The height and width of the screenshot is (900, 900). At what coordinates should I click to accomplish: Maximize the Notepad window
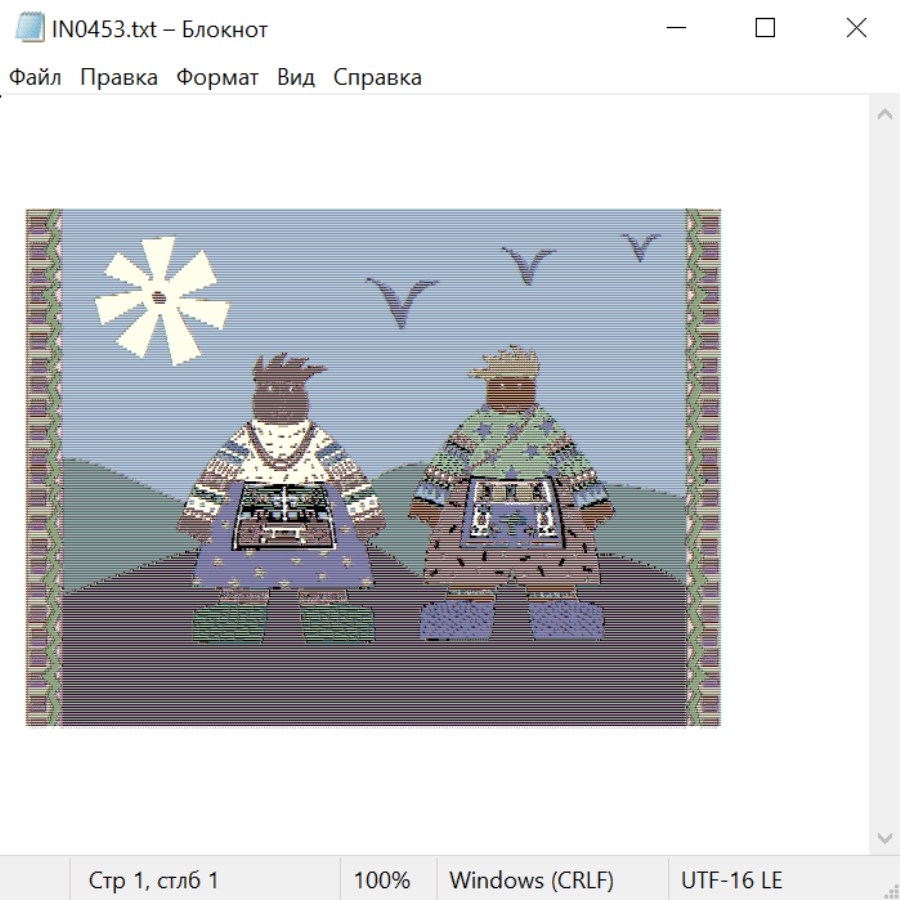765,28
